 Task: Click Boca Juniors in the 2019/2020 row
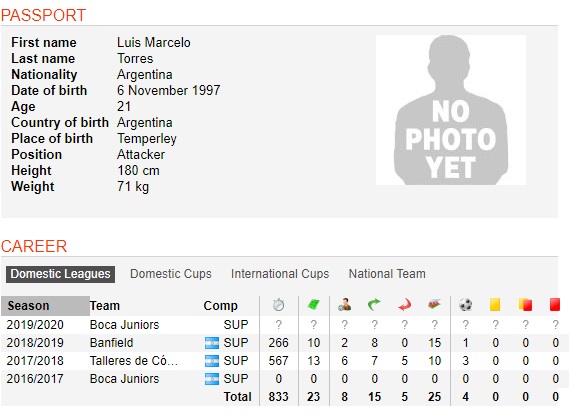click(x=124, y=325)
